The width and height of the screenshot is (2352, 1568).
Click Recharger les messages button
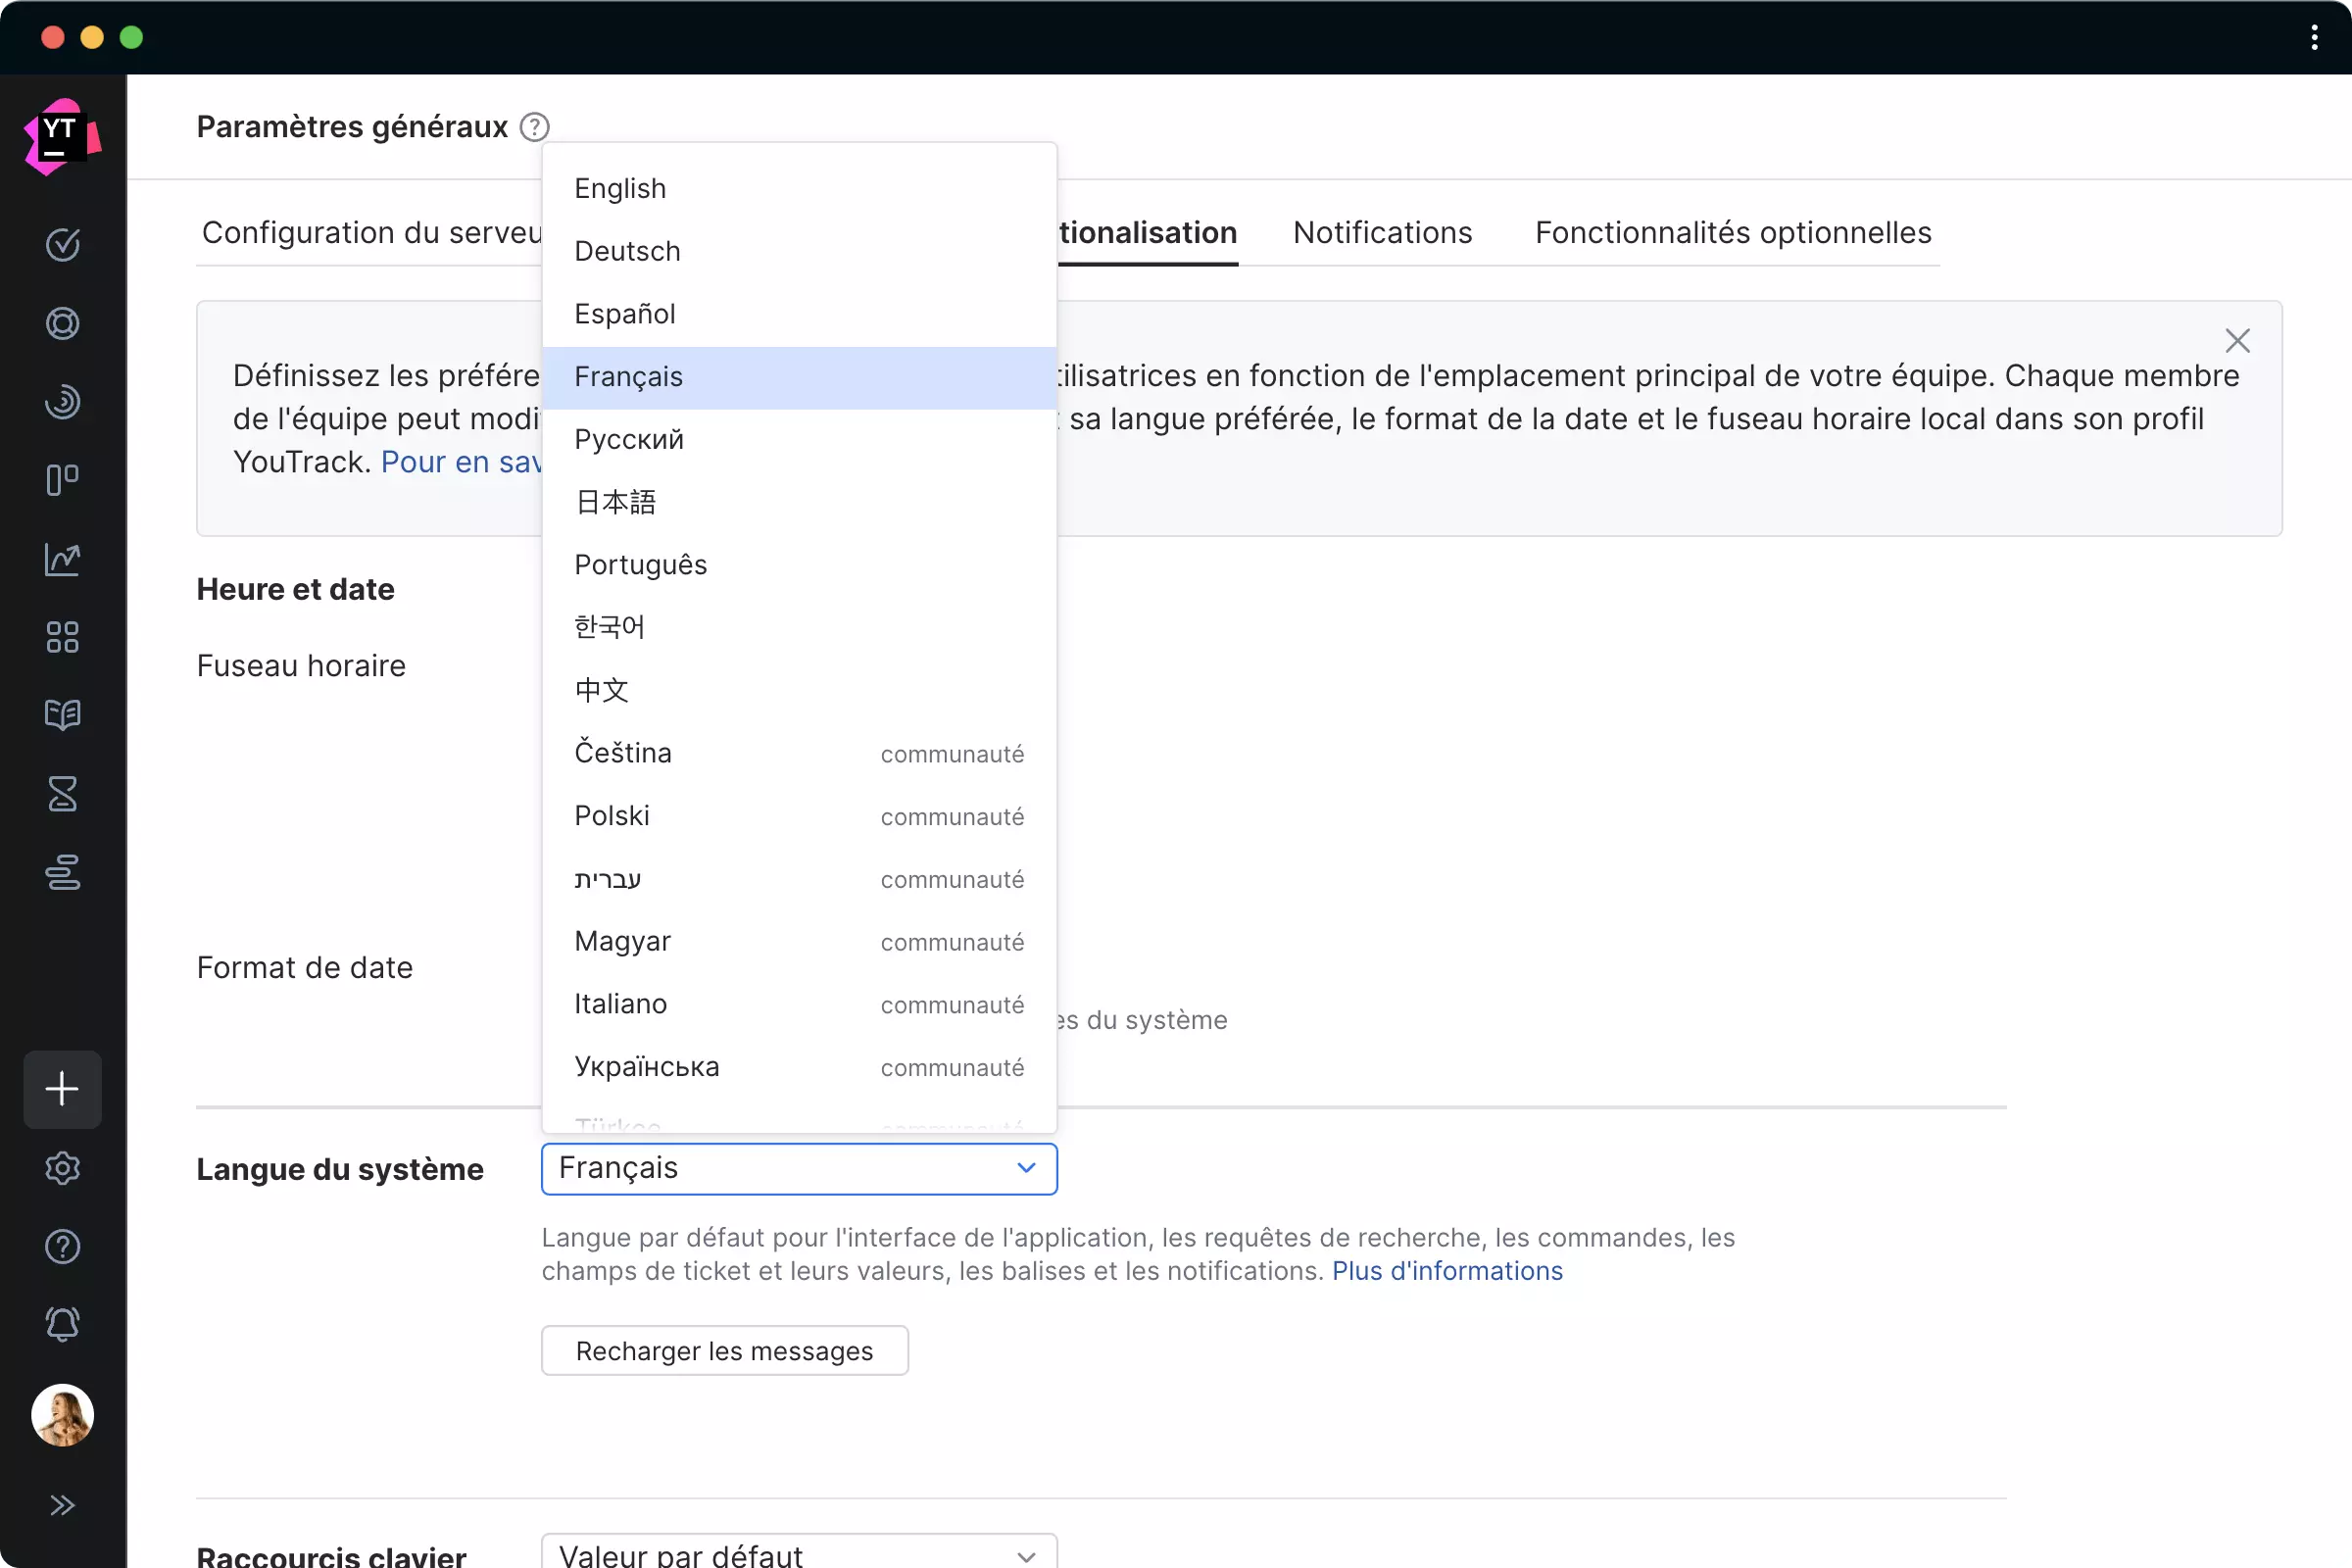pyautogui.click(x=724, y=1351)
